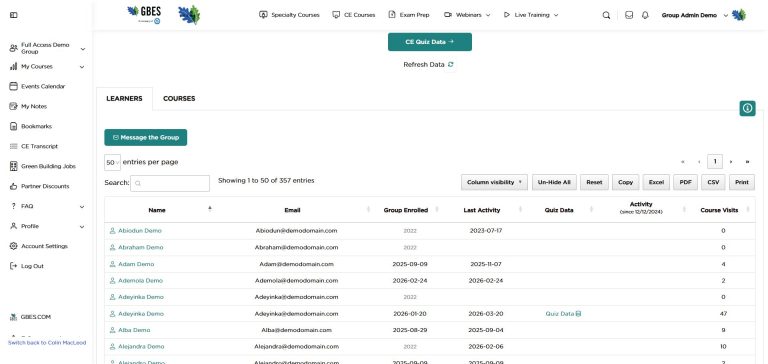The image size is (768, 364).
Task: Open Abiodun Demo learner profile
Action: [140, 231]
